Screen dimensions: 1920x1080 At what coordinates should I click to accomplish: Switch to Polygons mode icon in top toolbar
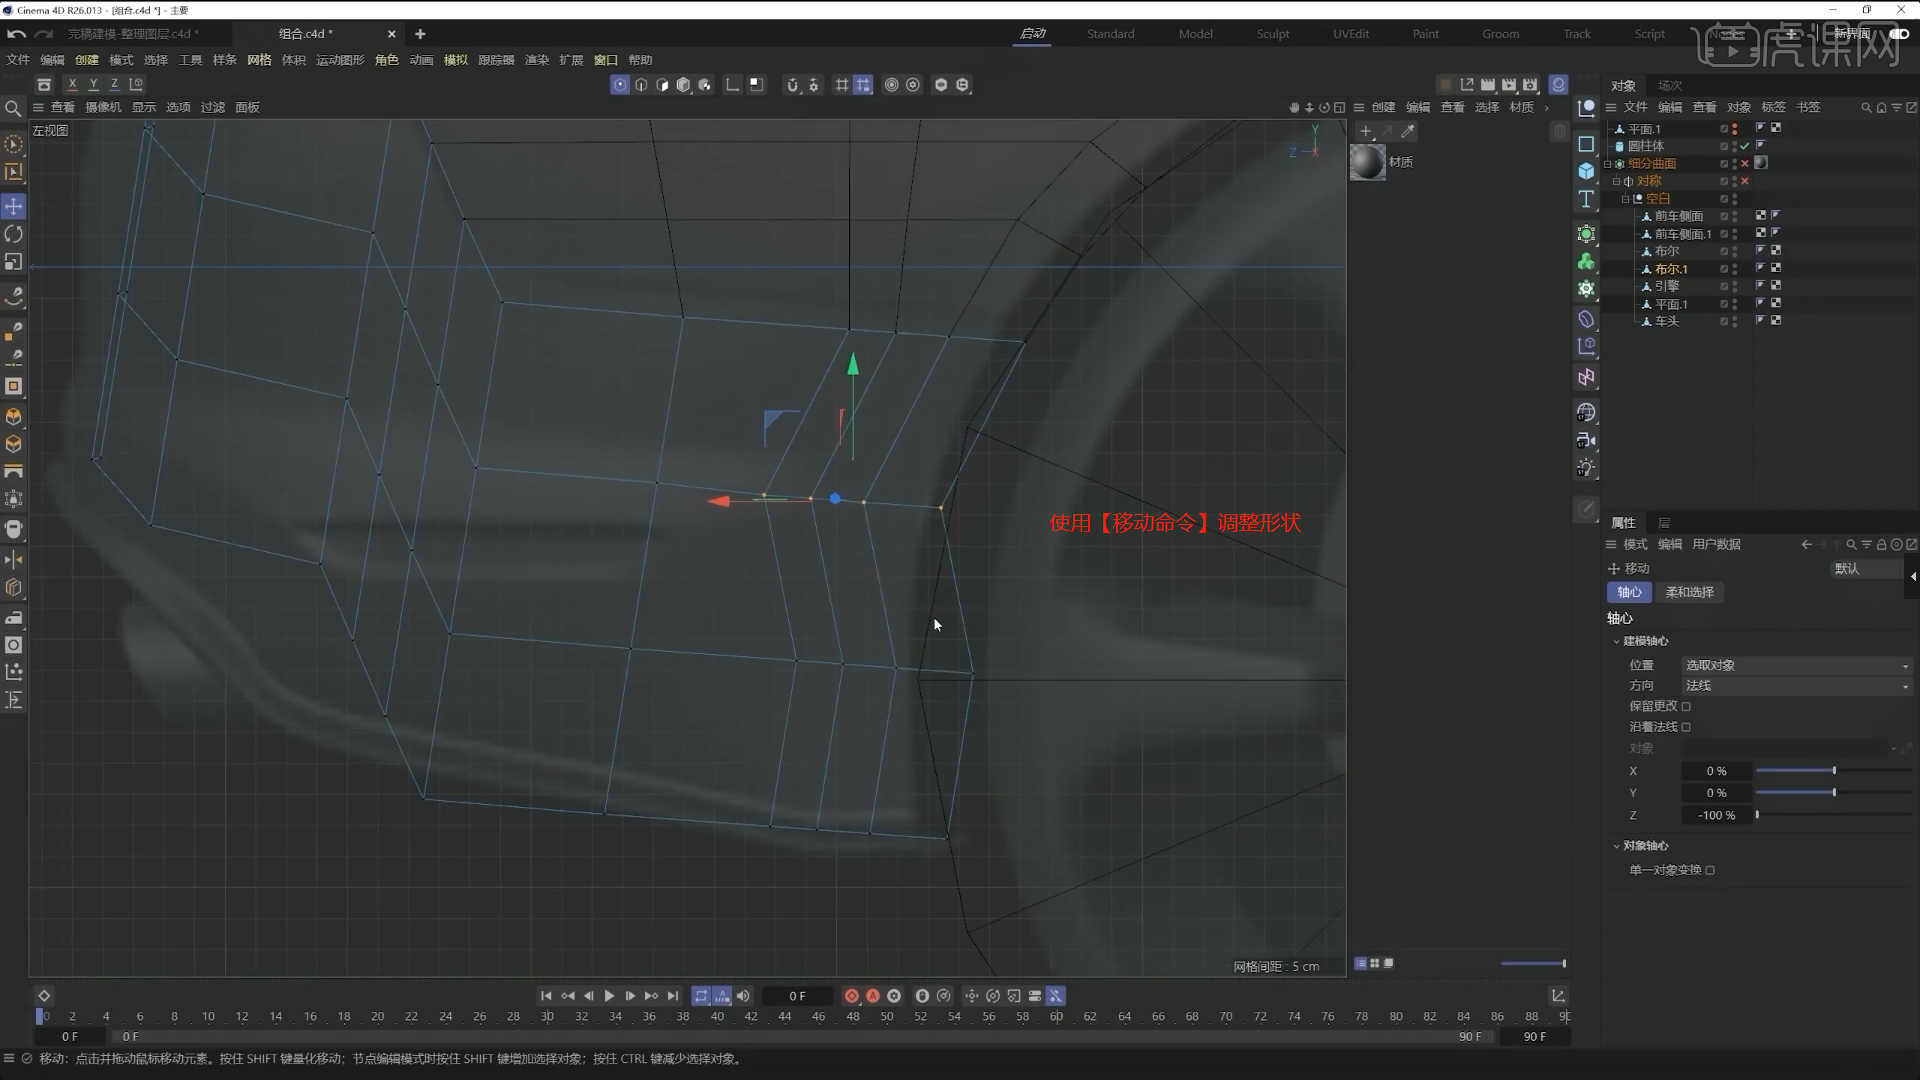click(x=662, y=85)
